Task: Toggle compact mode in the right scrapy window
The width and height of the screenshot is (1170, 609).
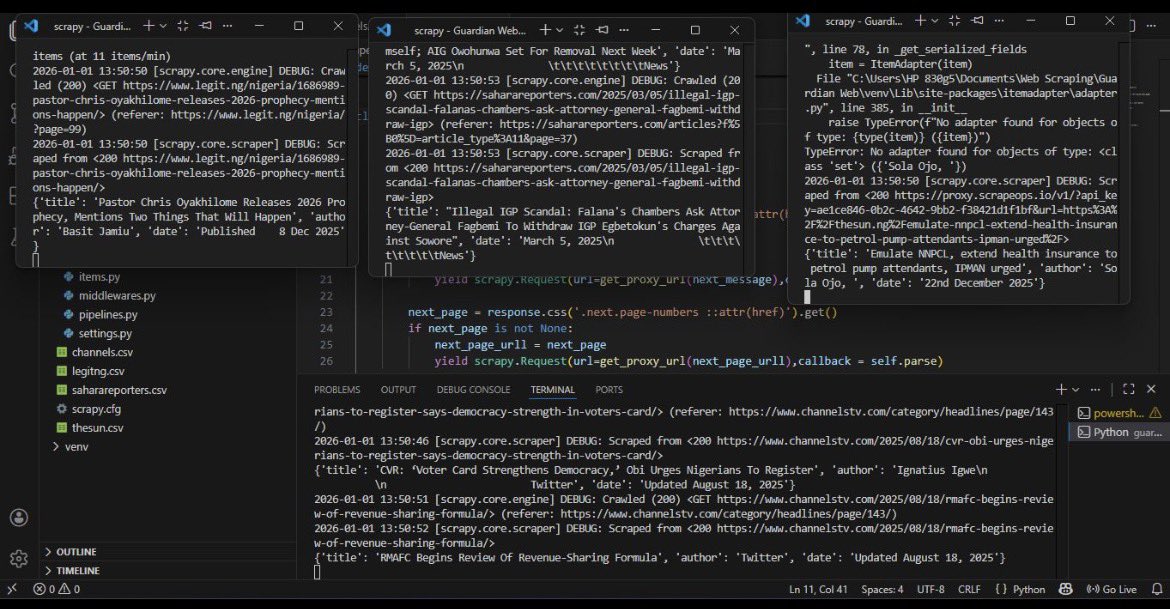Action: click(x=954, y=20)
